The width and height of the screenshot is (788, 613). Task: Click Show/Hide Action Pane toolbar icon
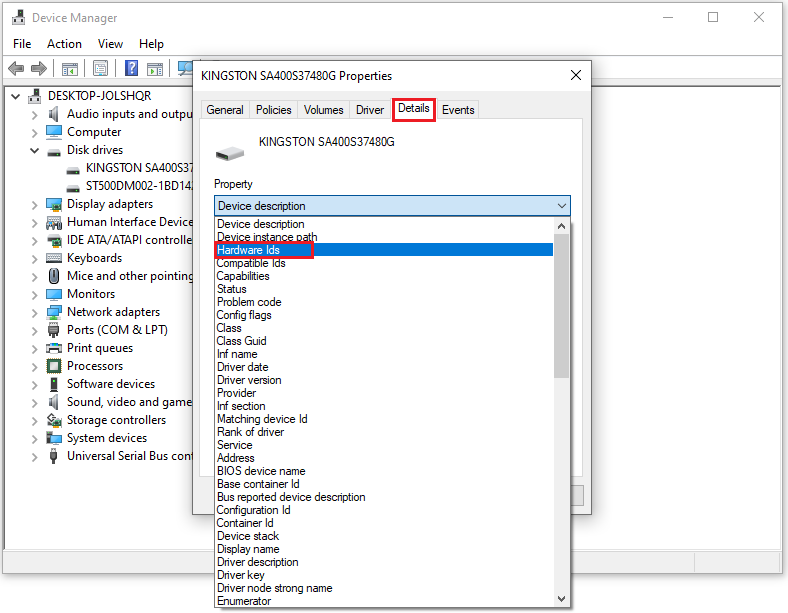coord(155,68)
